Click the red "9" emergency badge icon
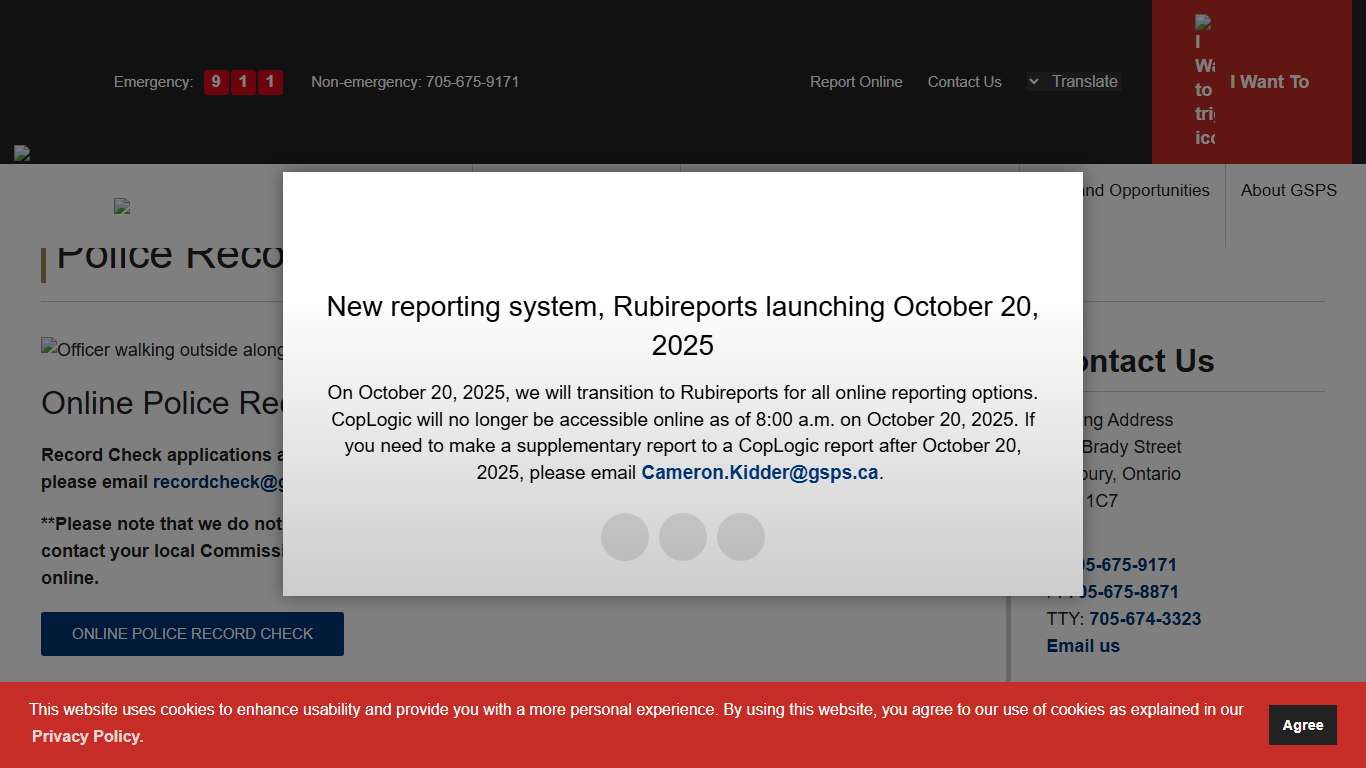The image size is (1366, 768). tap(216, 82)
